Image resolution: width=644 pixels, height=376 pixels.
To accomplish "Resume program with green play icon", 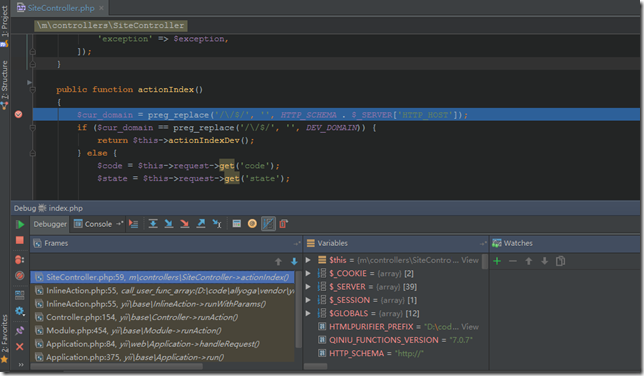I will point(20,224).
